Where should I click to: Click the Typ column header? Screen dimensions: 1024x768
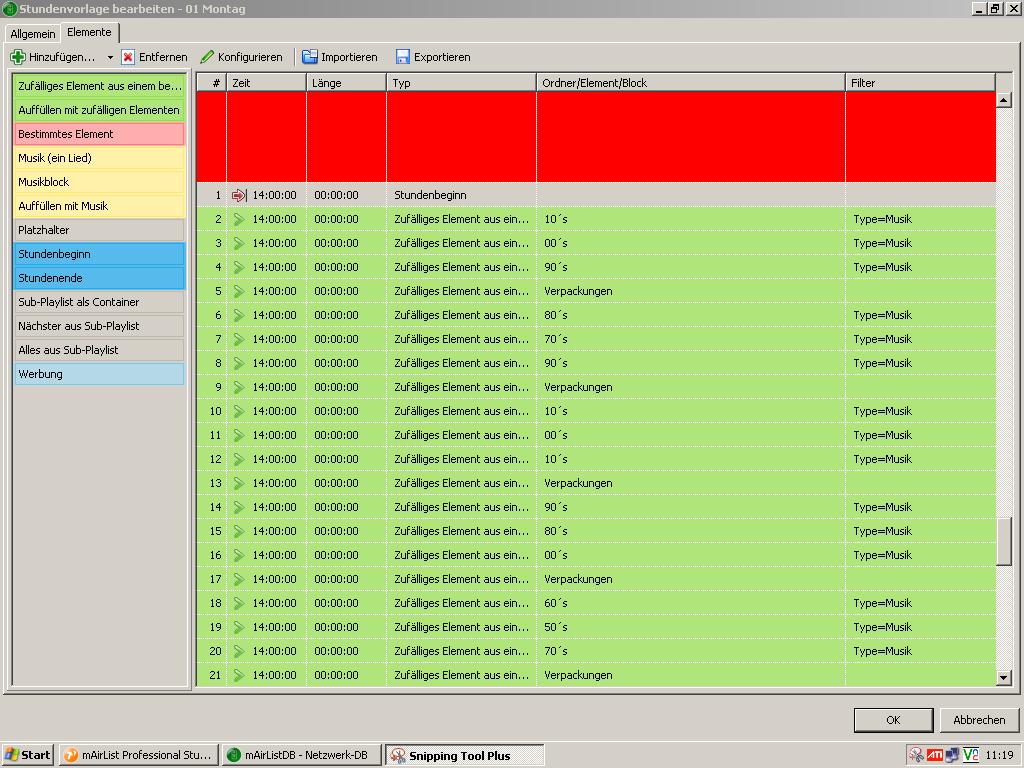[460, 83]
